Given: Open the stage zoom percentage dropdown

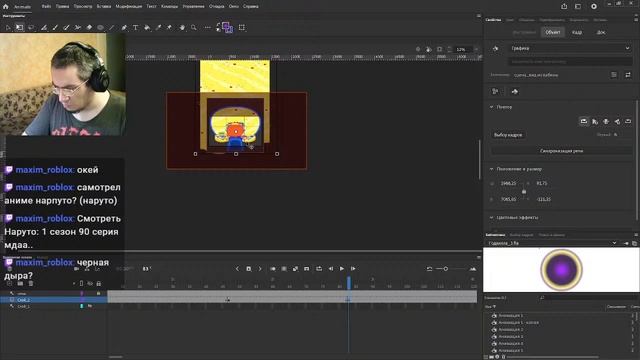Looking at the screenshot, I should coord(476,49).
